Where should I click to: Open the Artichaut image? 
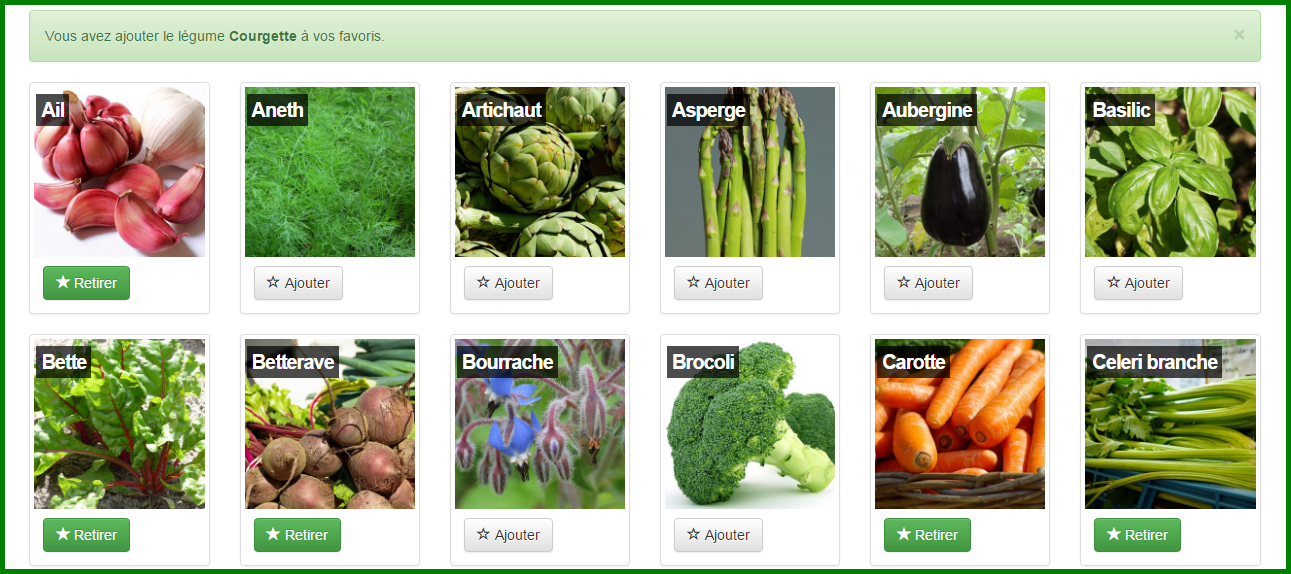click(540, 172)
